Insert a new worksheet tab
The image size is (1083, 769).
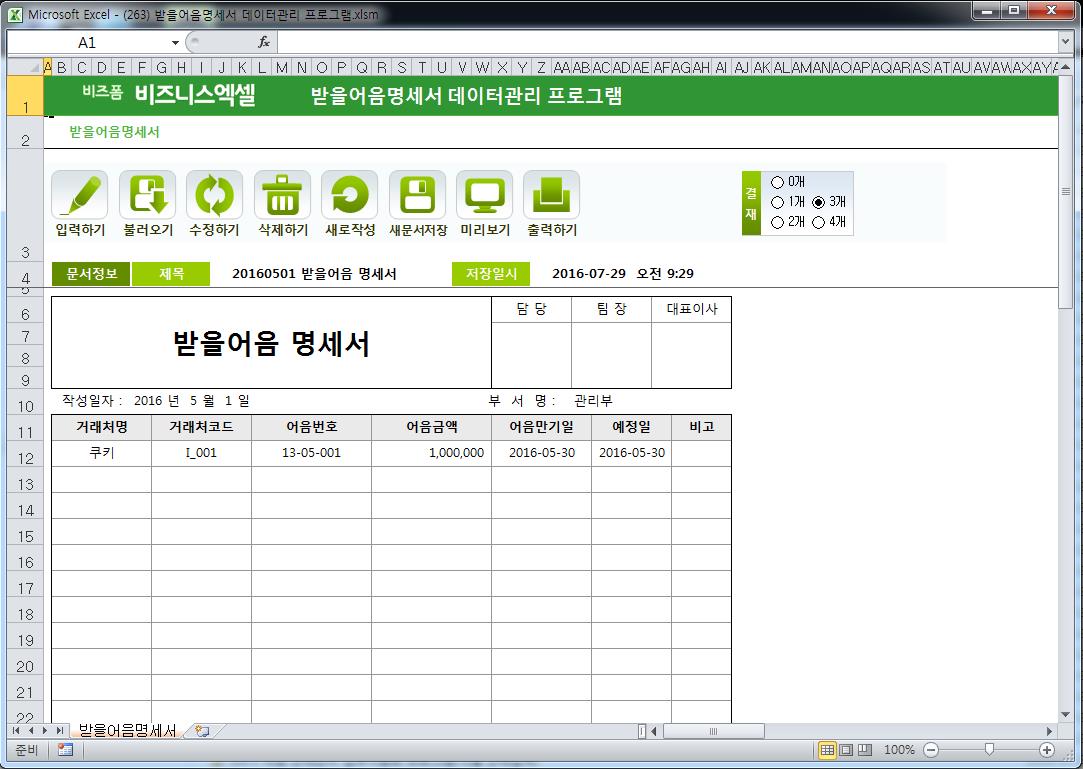point(202,731)
